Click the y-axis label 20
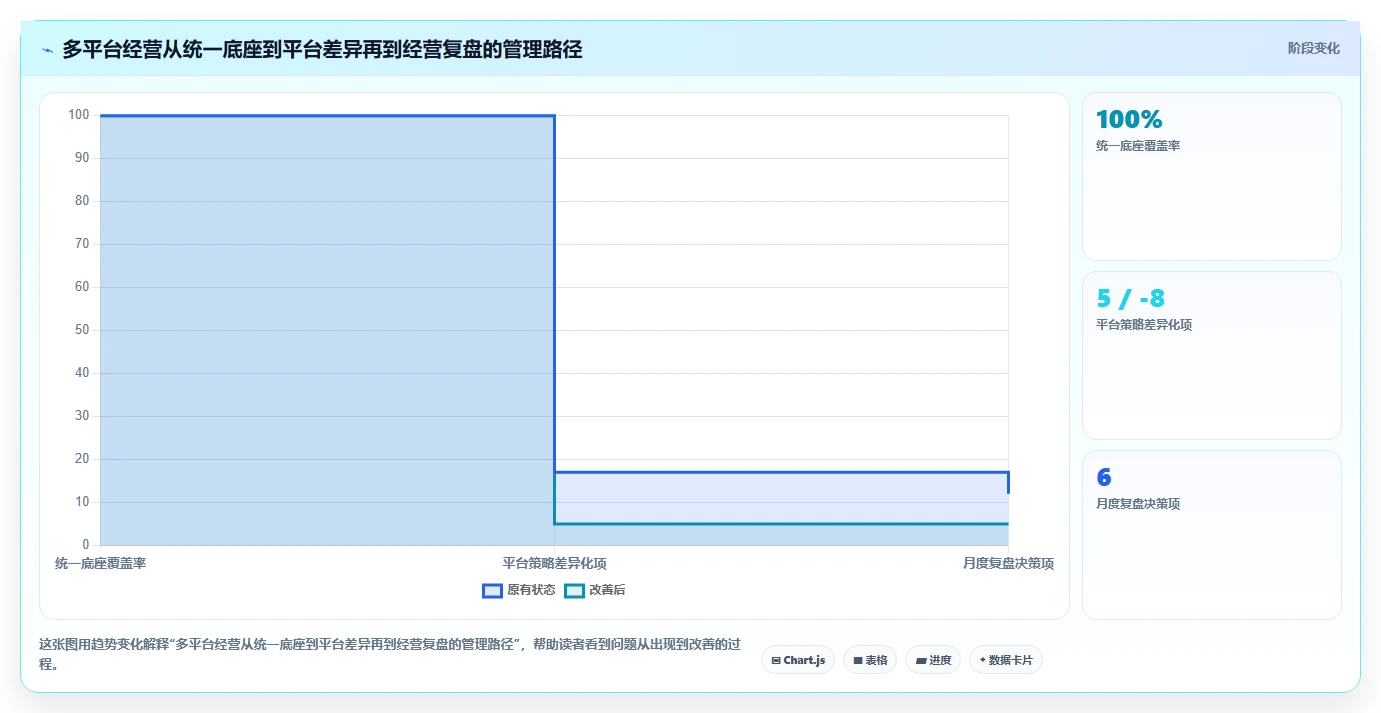1381x713 pixels. click(x=82, y=459)
